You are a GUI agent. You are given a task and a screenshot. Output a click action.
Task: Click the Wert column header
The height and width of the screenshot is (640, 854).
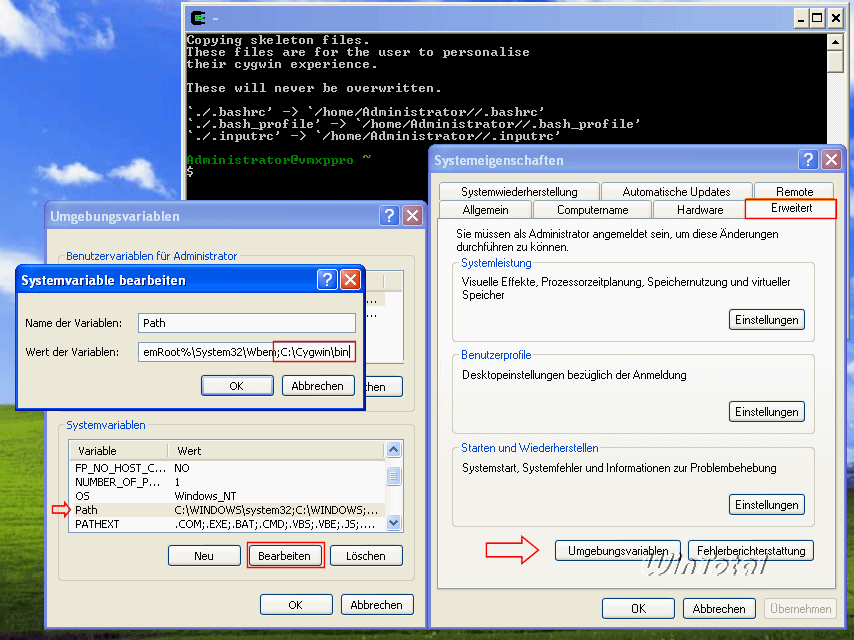[277, 450]
